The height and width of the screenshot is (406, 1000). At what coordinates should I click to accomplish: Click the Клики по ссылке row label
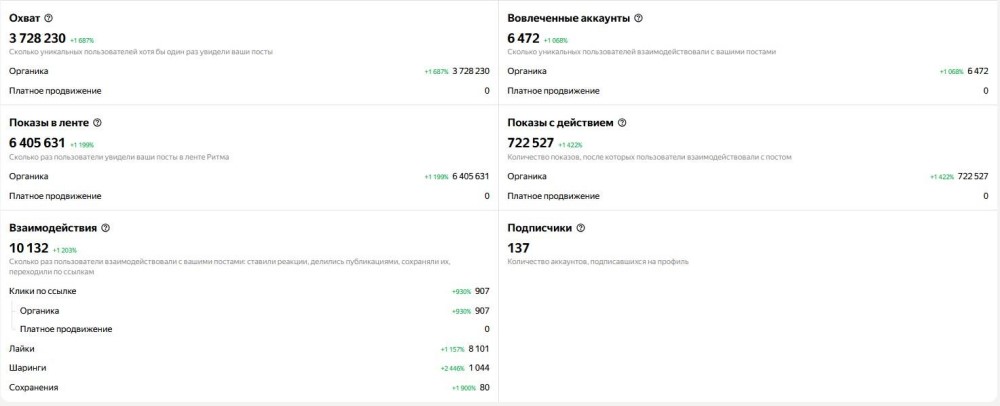[x=43, y=291]
